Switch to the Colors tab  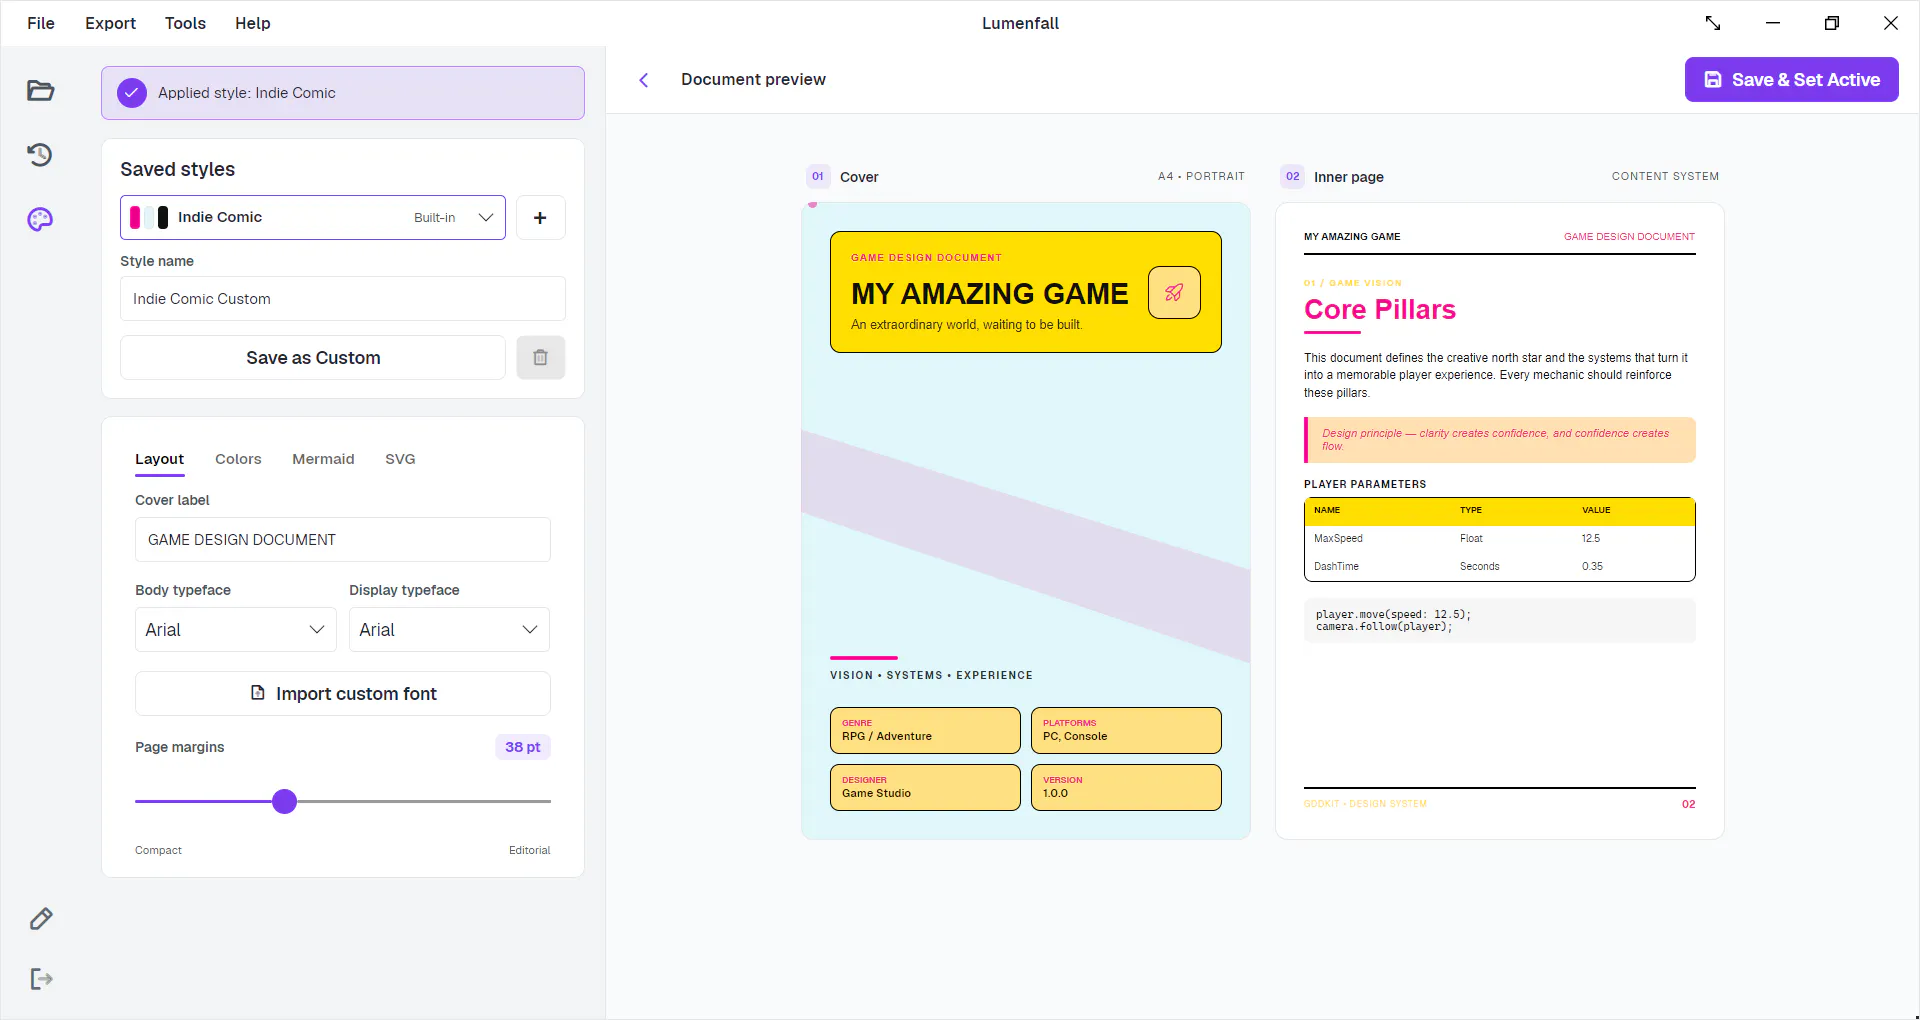(x=238, y=459)
